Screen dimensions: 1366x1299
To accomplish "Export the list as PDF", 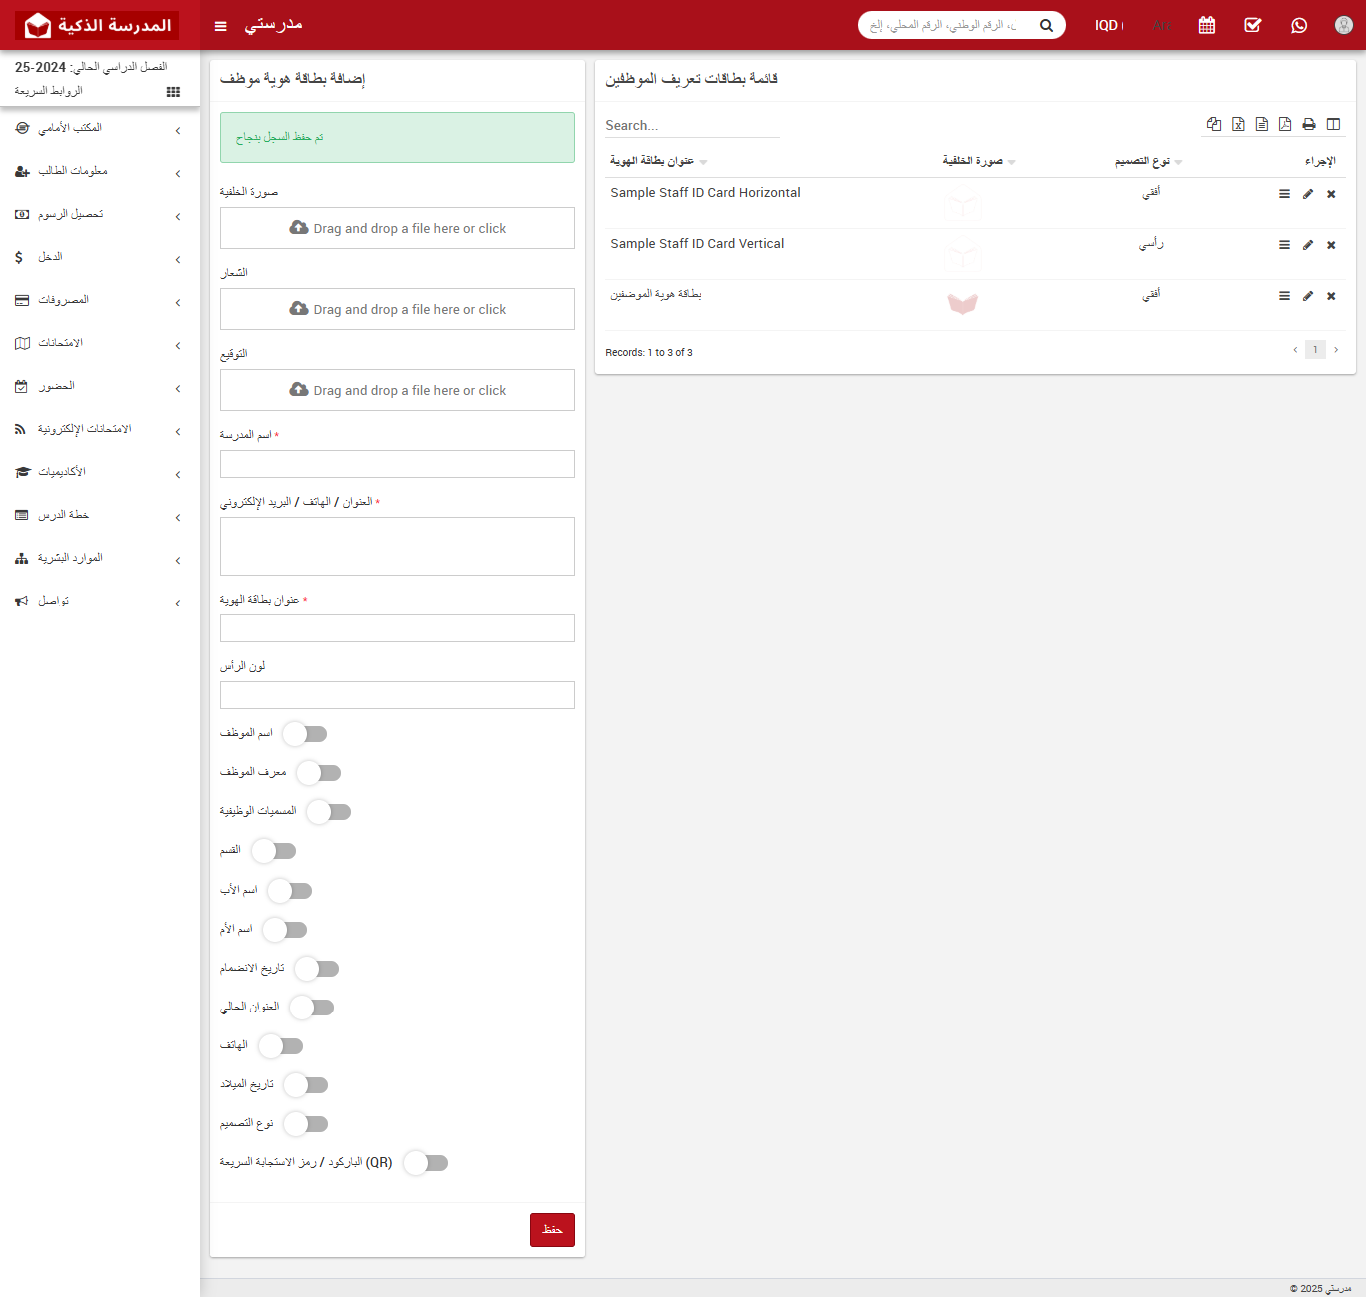I will tap(1285, 124).
